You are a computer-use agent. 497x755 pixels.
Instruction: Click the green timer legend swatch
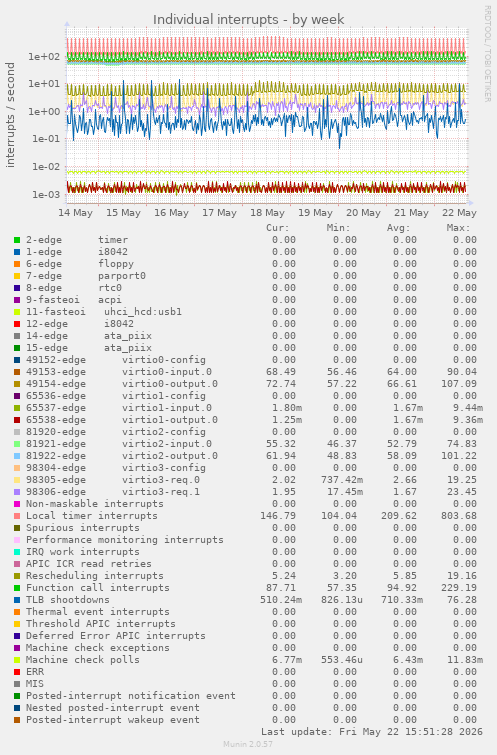click(x=17, y=240)
